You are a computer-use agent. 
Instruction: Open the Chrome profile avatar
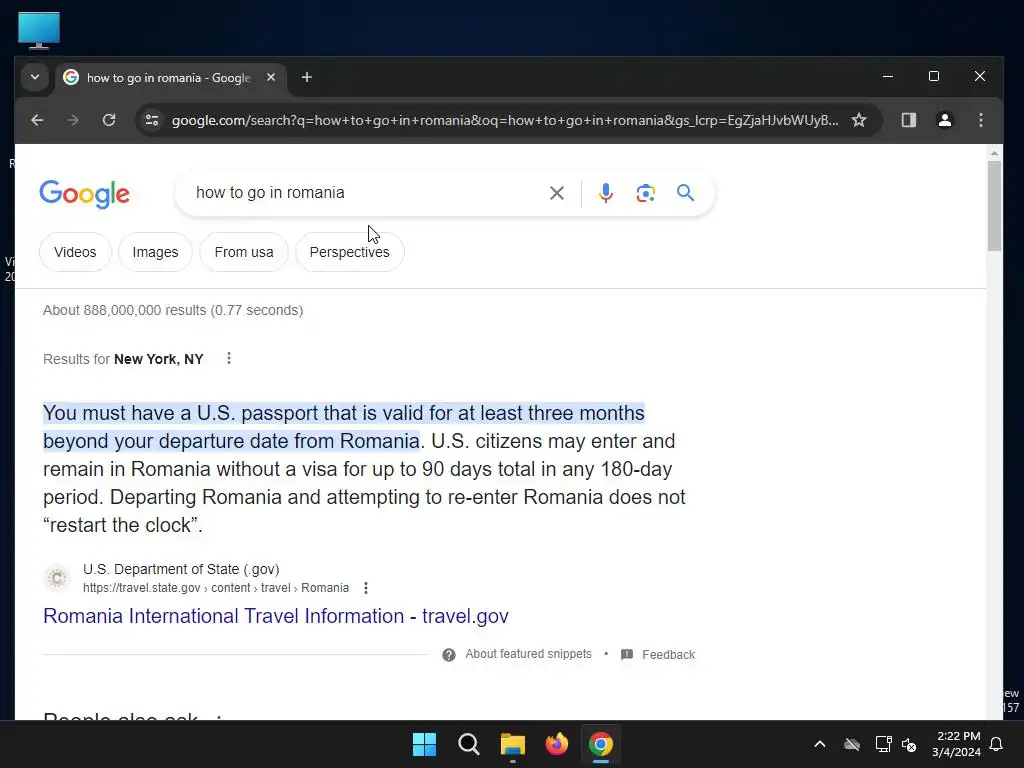pyautogui.click(x=944, y=120)
